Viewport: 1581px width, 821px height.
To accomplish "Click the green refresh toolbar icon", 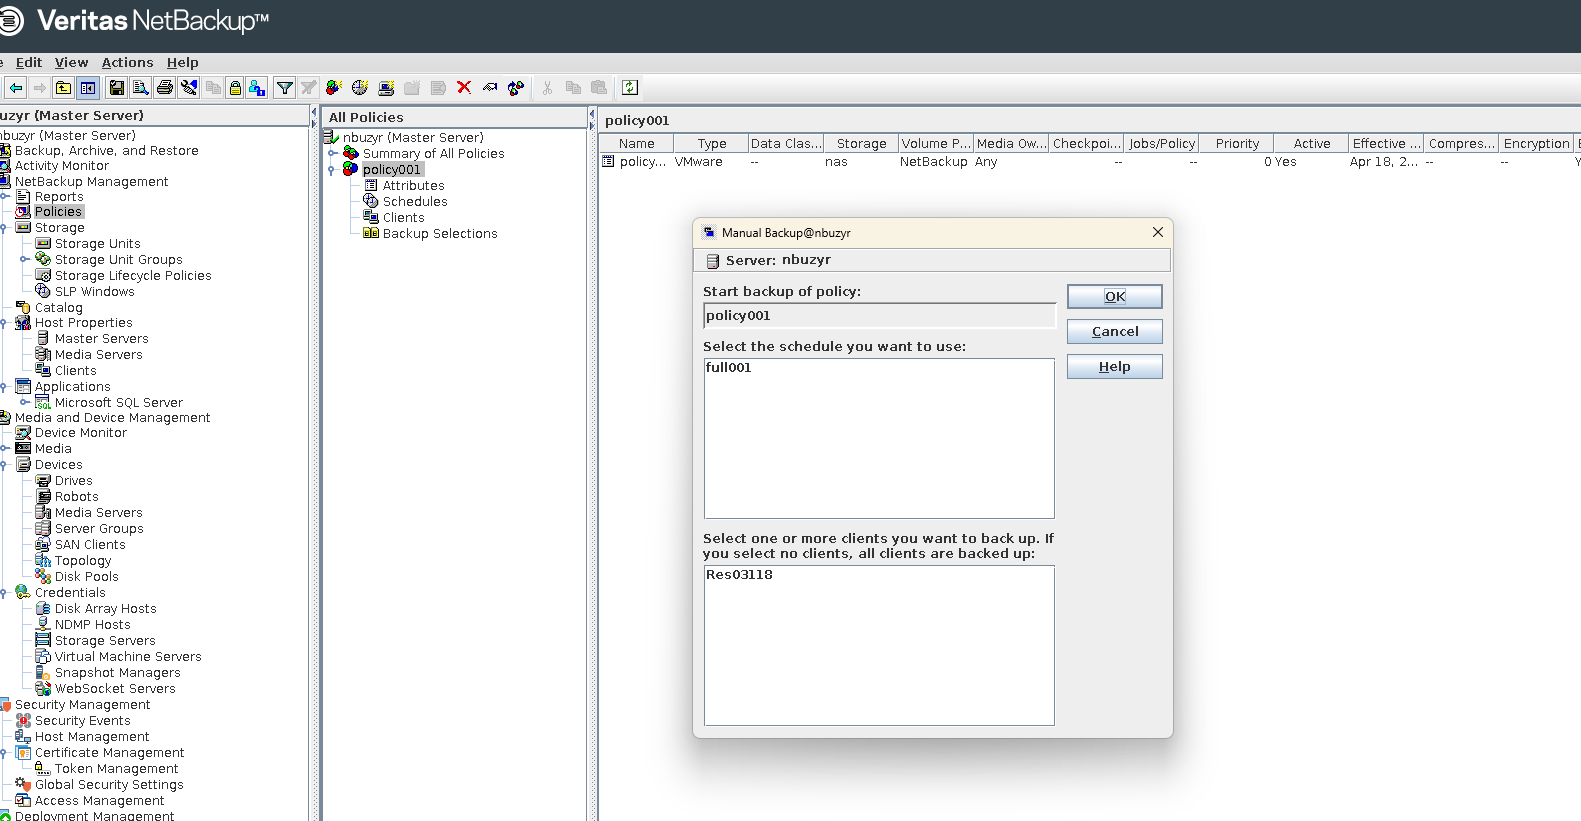I will [x=630, y=88].
